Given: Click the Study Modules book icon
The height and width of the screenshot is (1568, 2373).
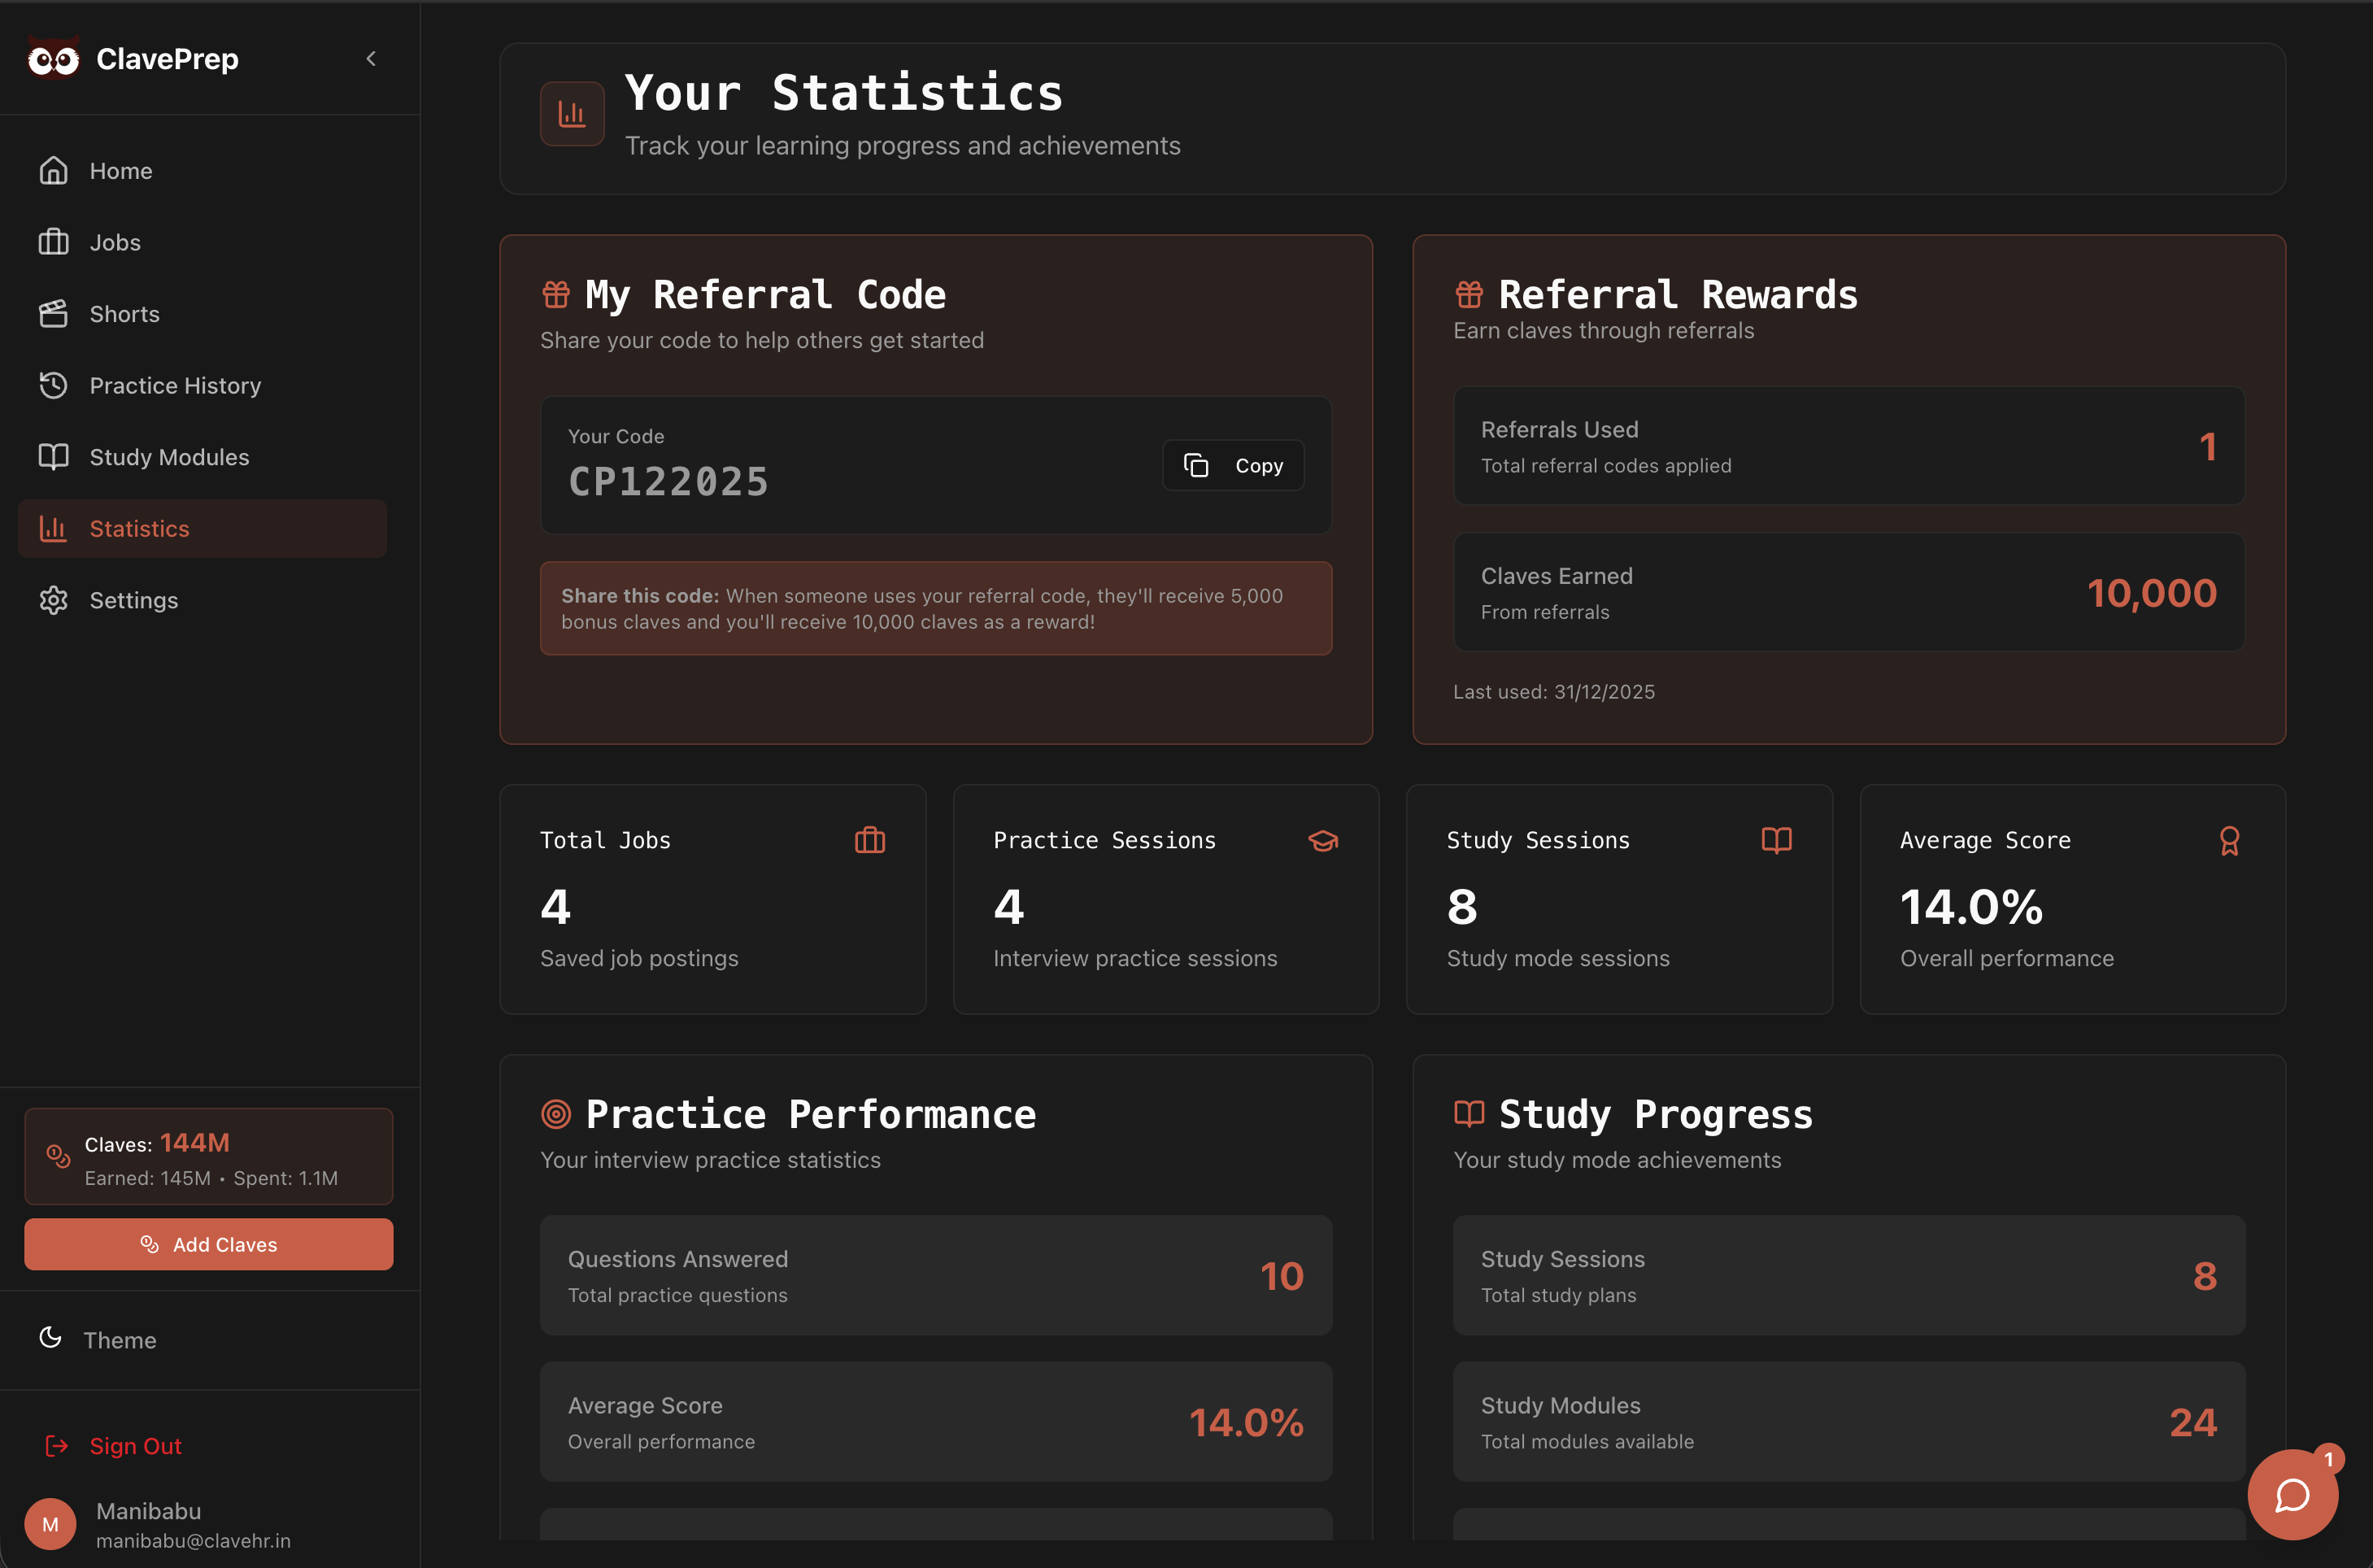Looking at the screenshot, I should (53, 457).
